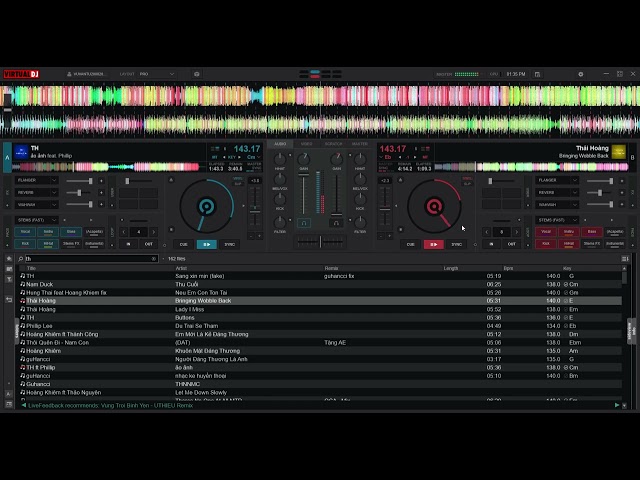Toggle deck B headphone cue (PFL) button

(336, 223)
